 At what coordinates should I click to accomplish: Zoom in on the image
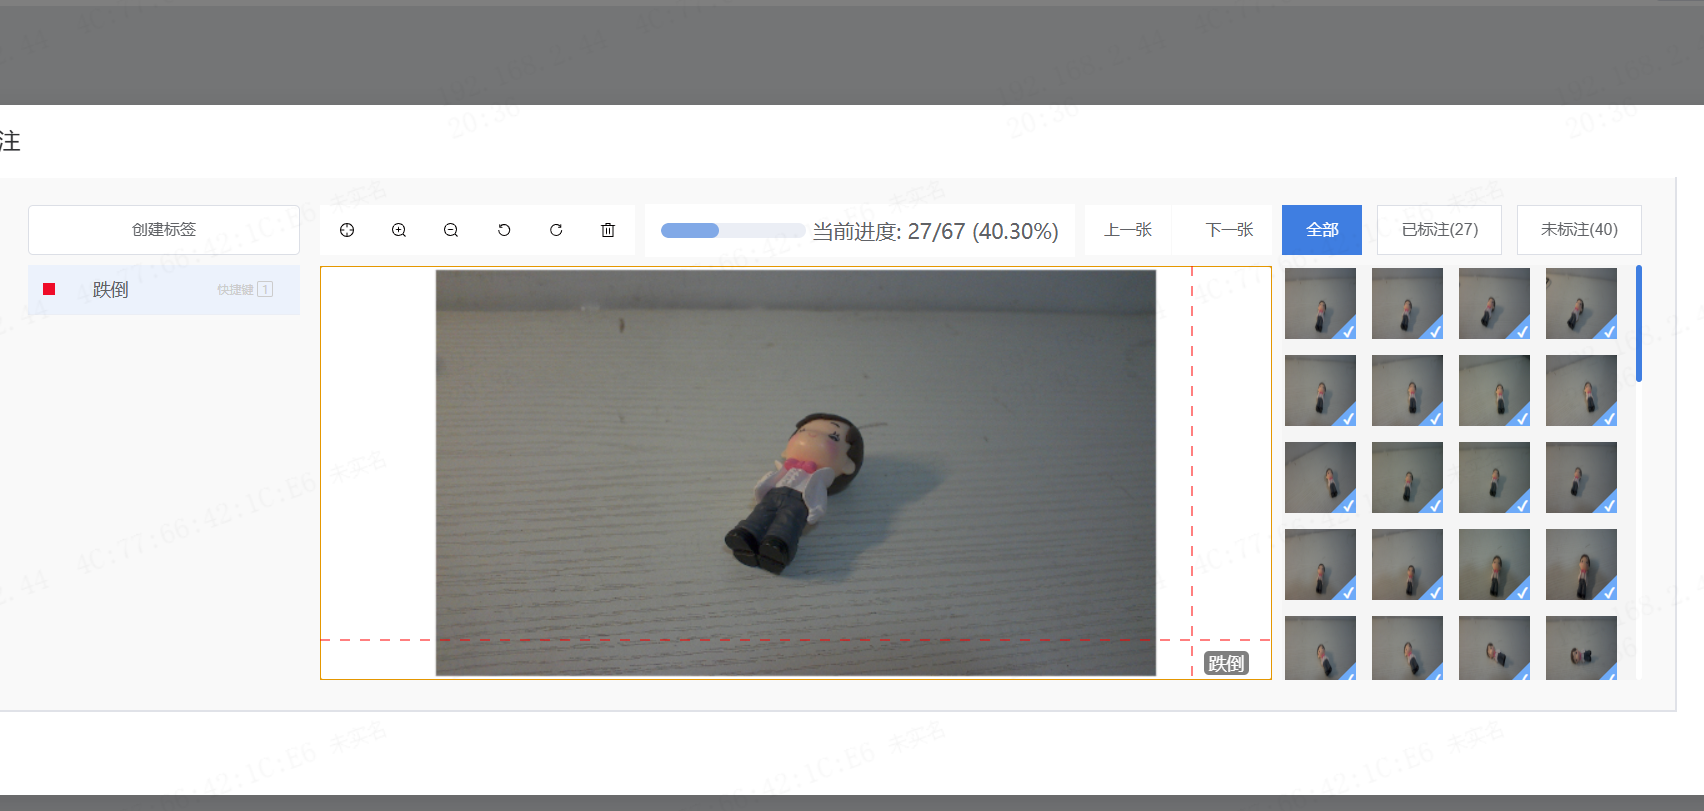coord(399,230)
